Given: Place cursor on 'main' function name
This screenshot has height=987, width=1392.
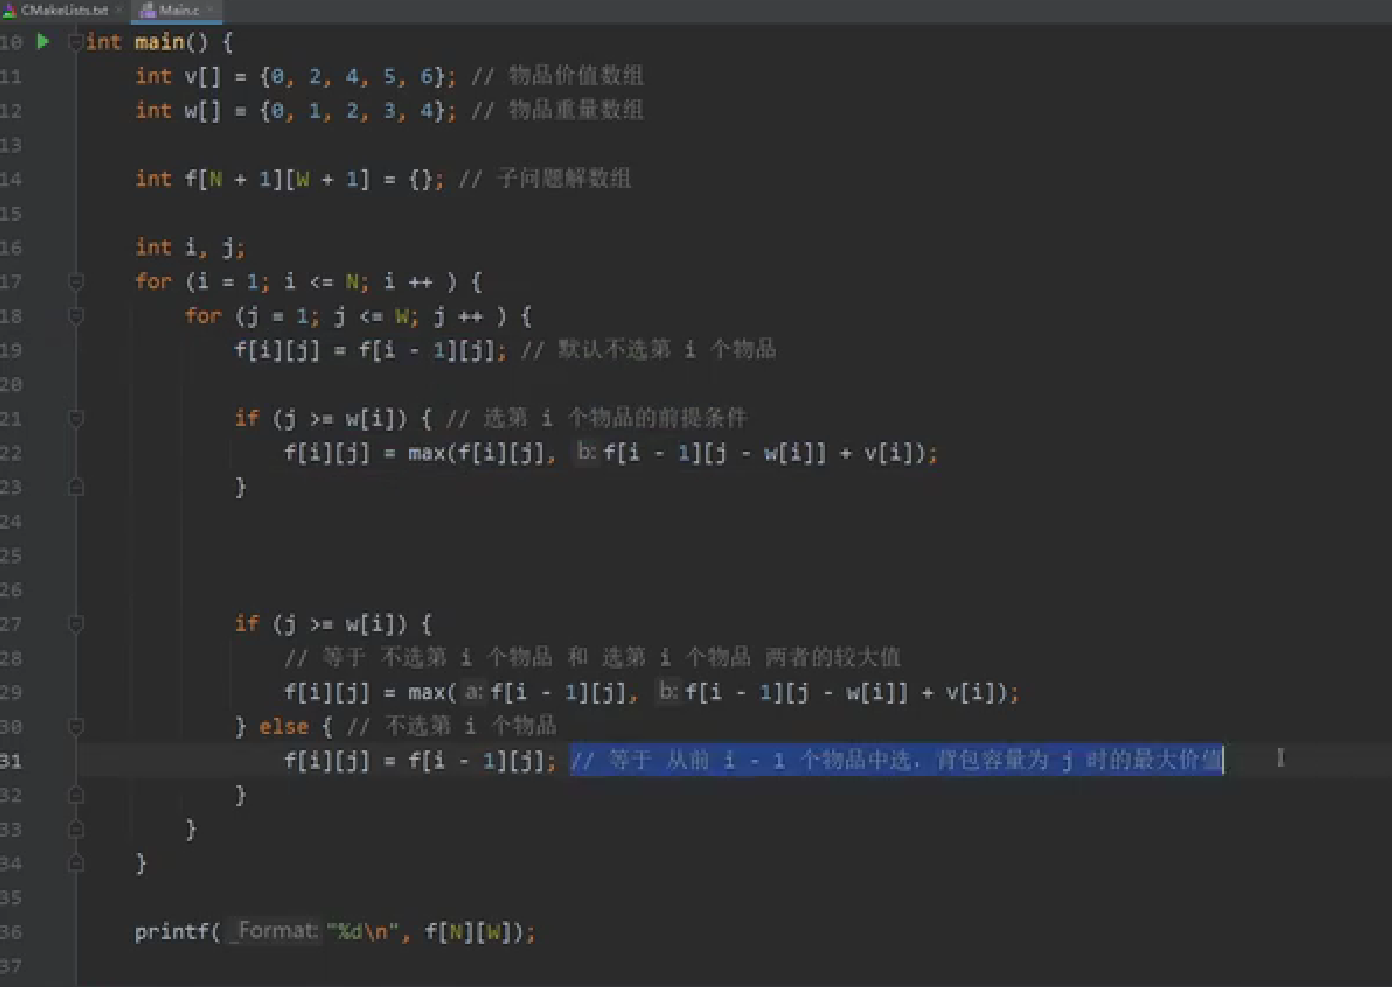Looking at the screenshot, I should pos(159,42).
